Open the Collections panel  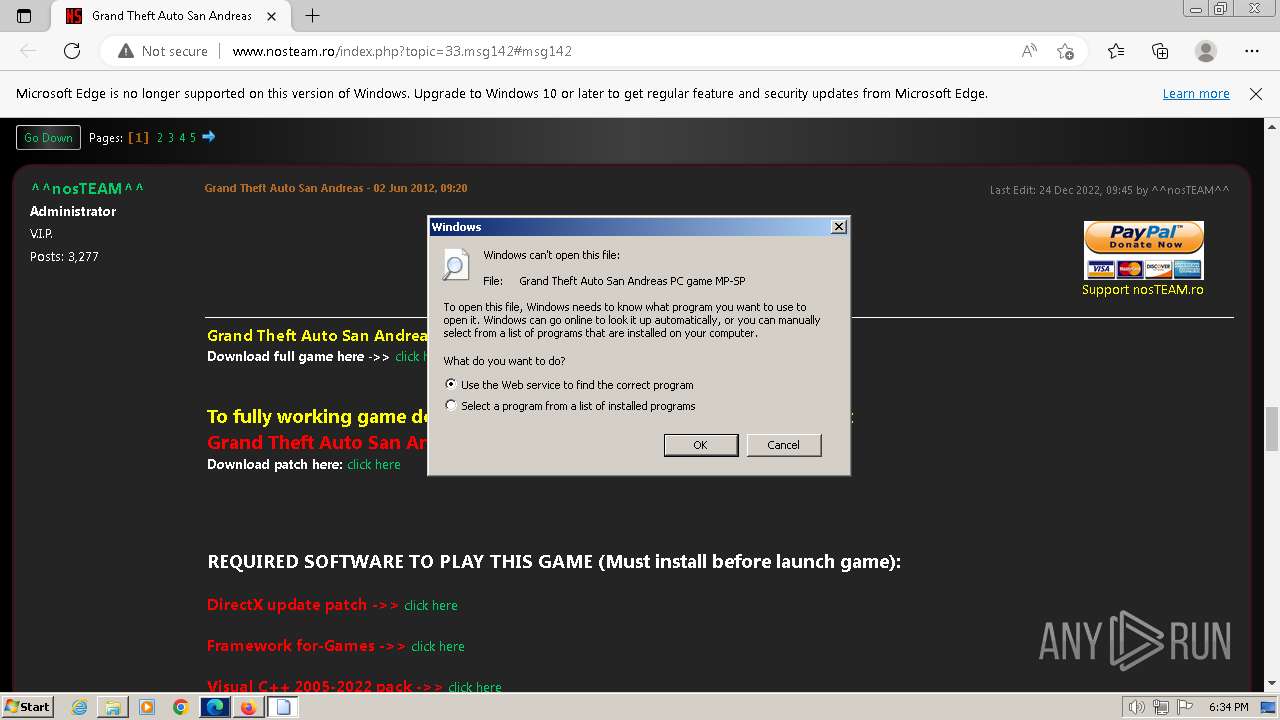tap(1160, 51)
